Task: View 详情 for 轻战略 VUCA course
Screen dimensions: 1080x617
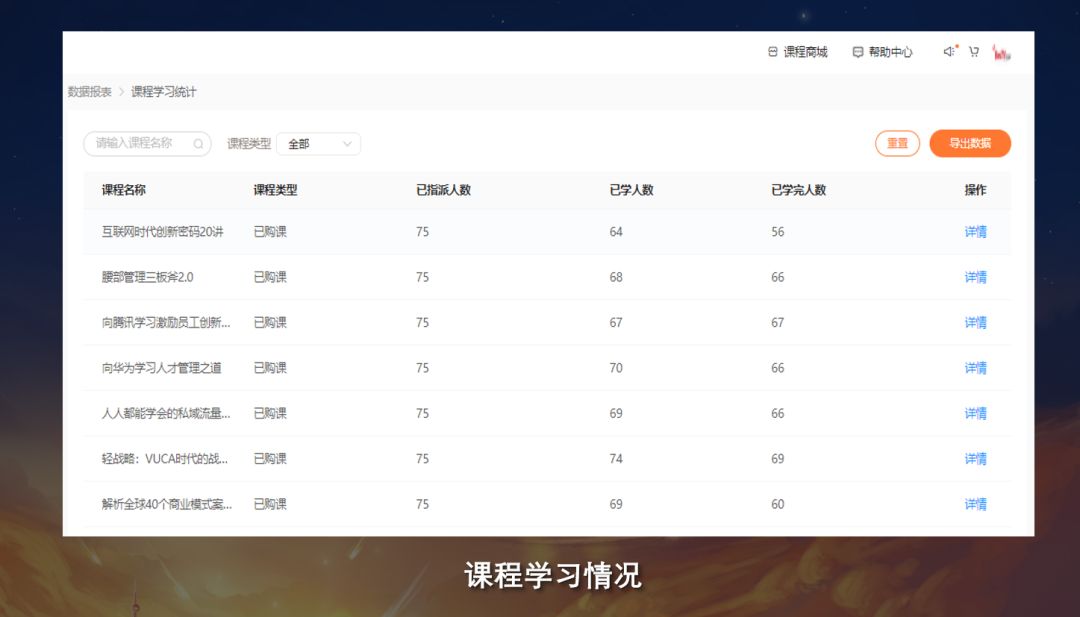Action: pyautogui.click(x=975, y=459)
